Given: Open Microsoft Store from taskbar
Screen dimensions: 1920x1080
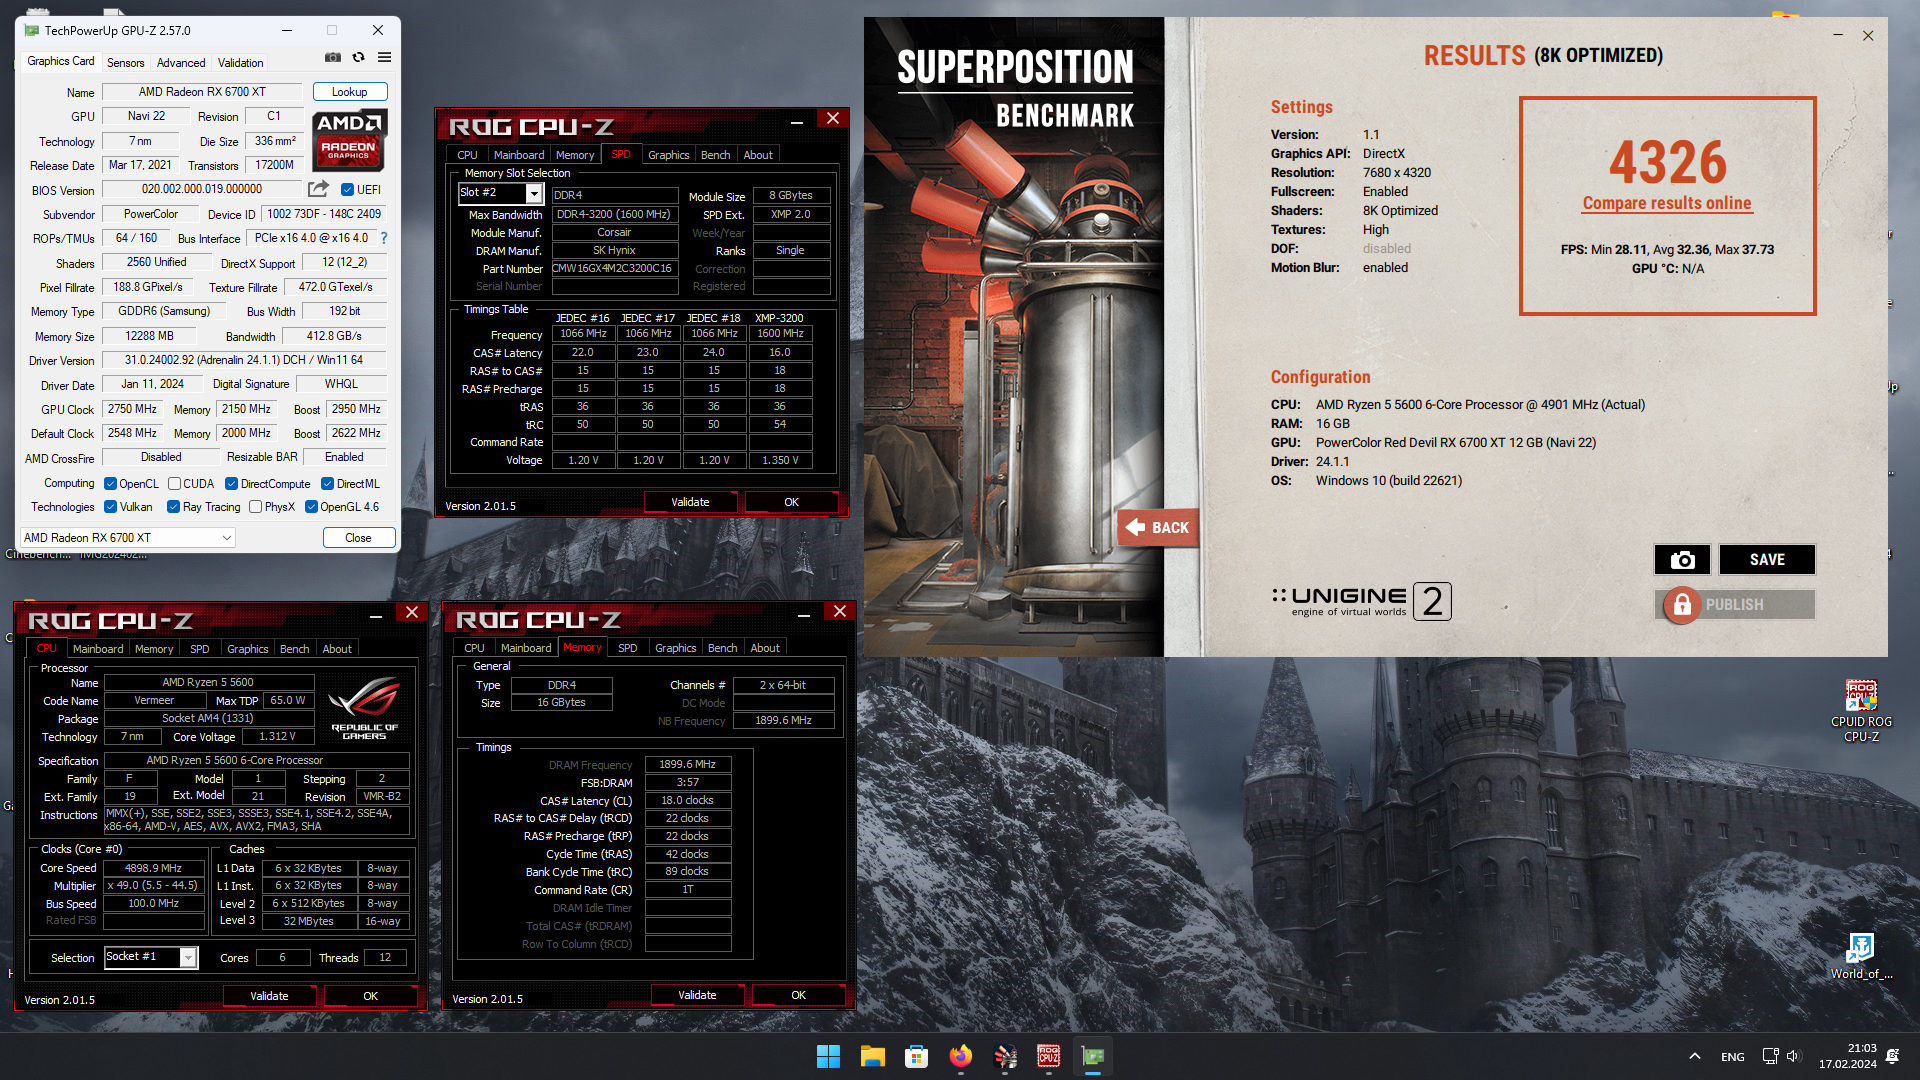Looking at the screenshot, I should point(916,1056).
